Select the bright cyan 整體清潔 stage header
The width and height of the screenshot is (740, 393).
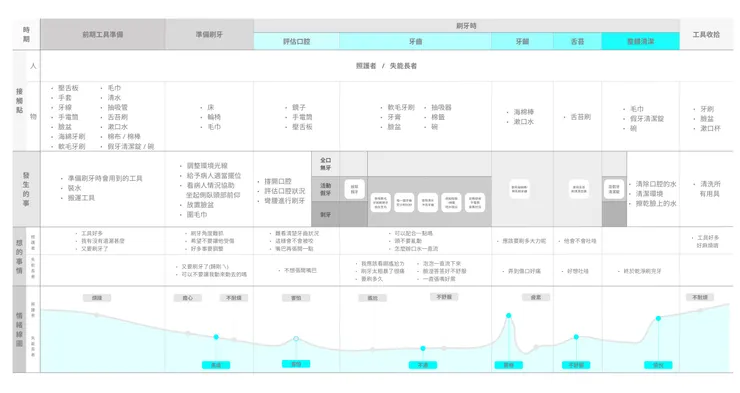[640, 42]
